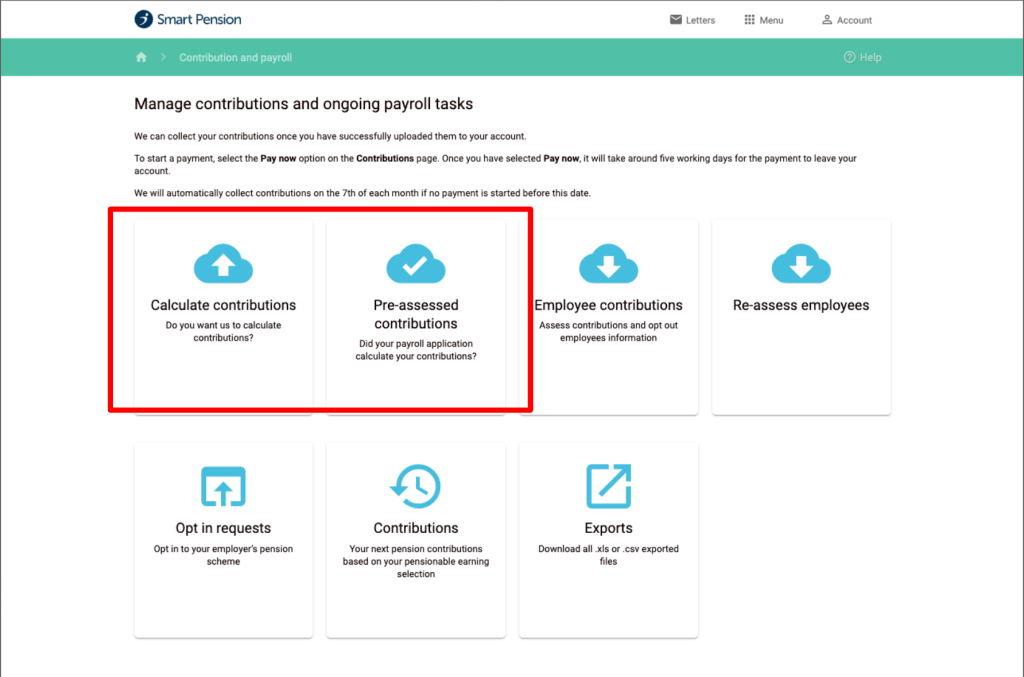
Task: Open Help in the green bar
Action: click(862, 58)
